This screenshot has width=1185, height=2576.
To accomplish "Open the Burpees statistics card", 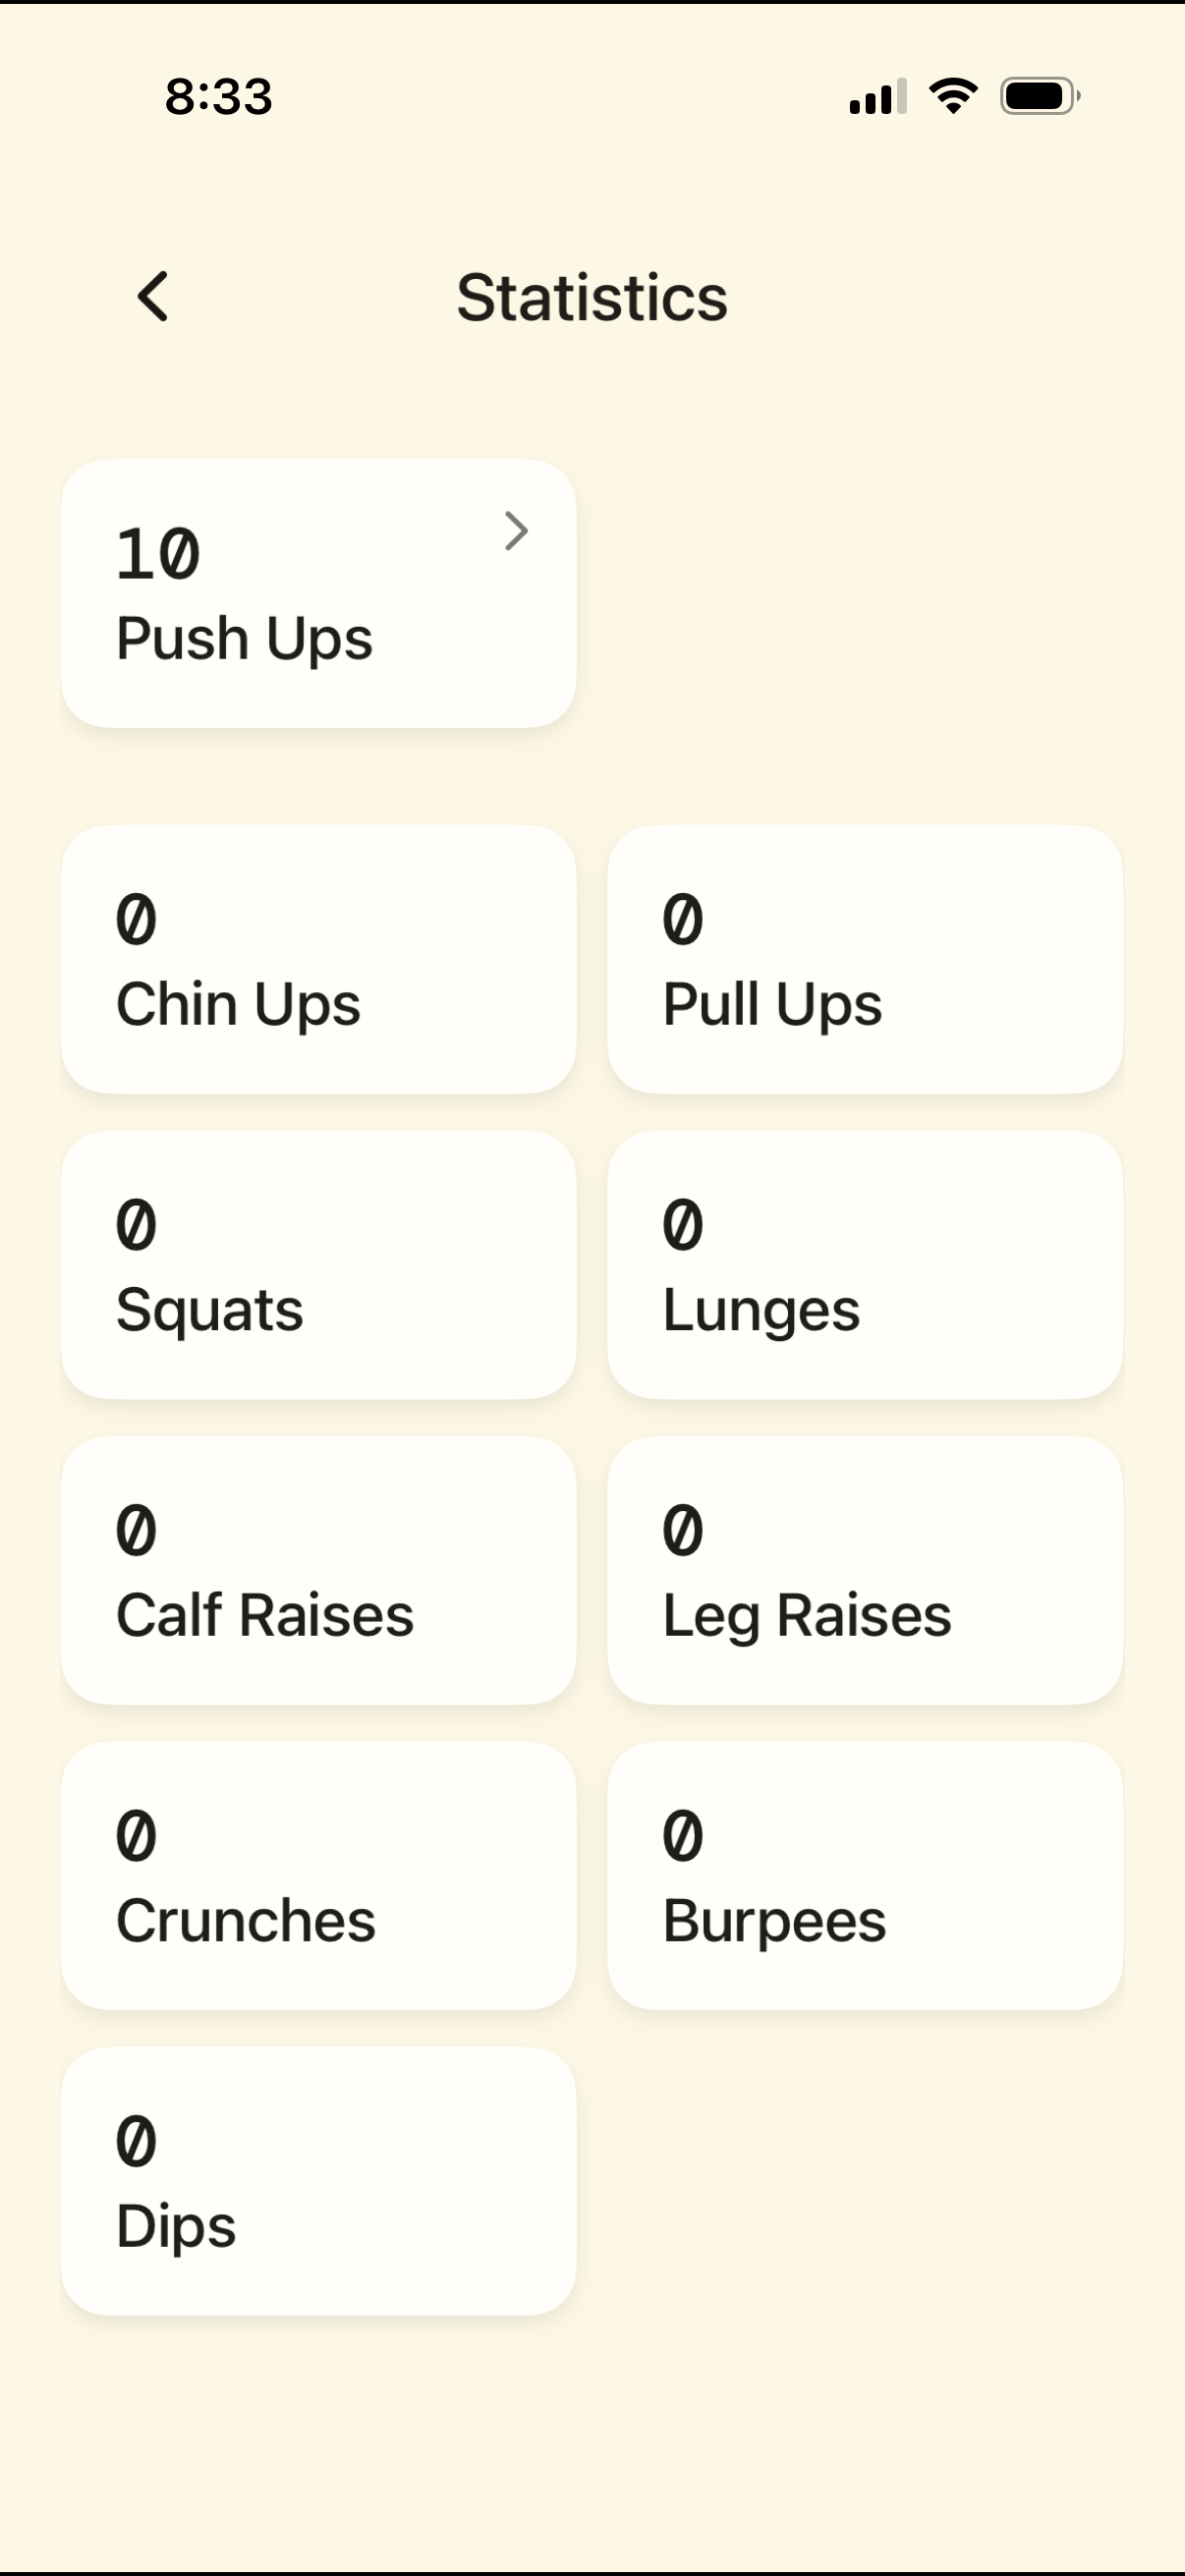I will [x=864, y=1876].
